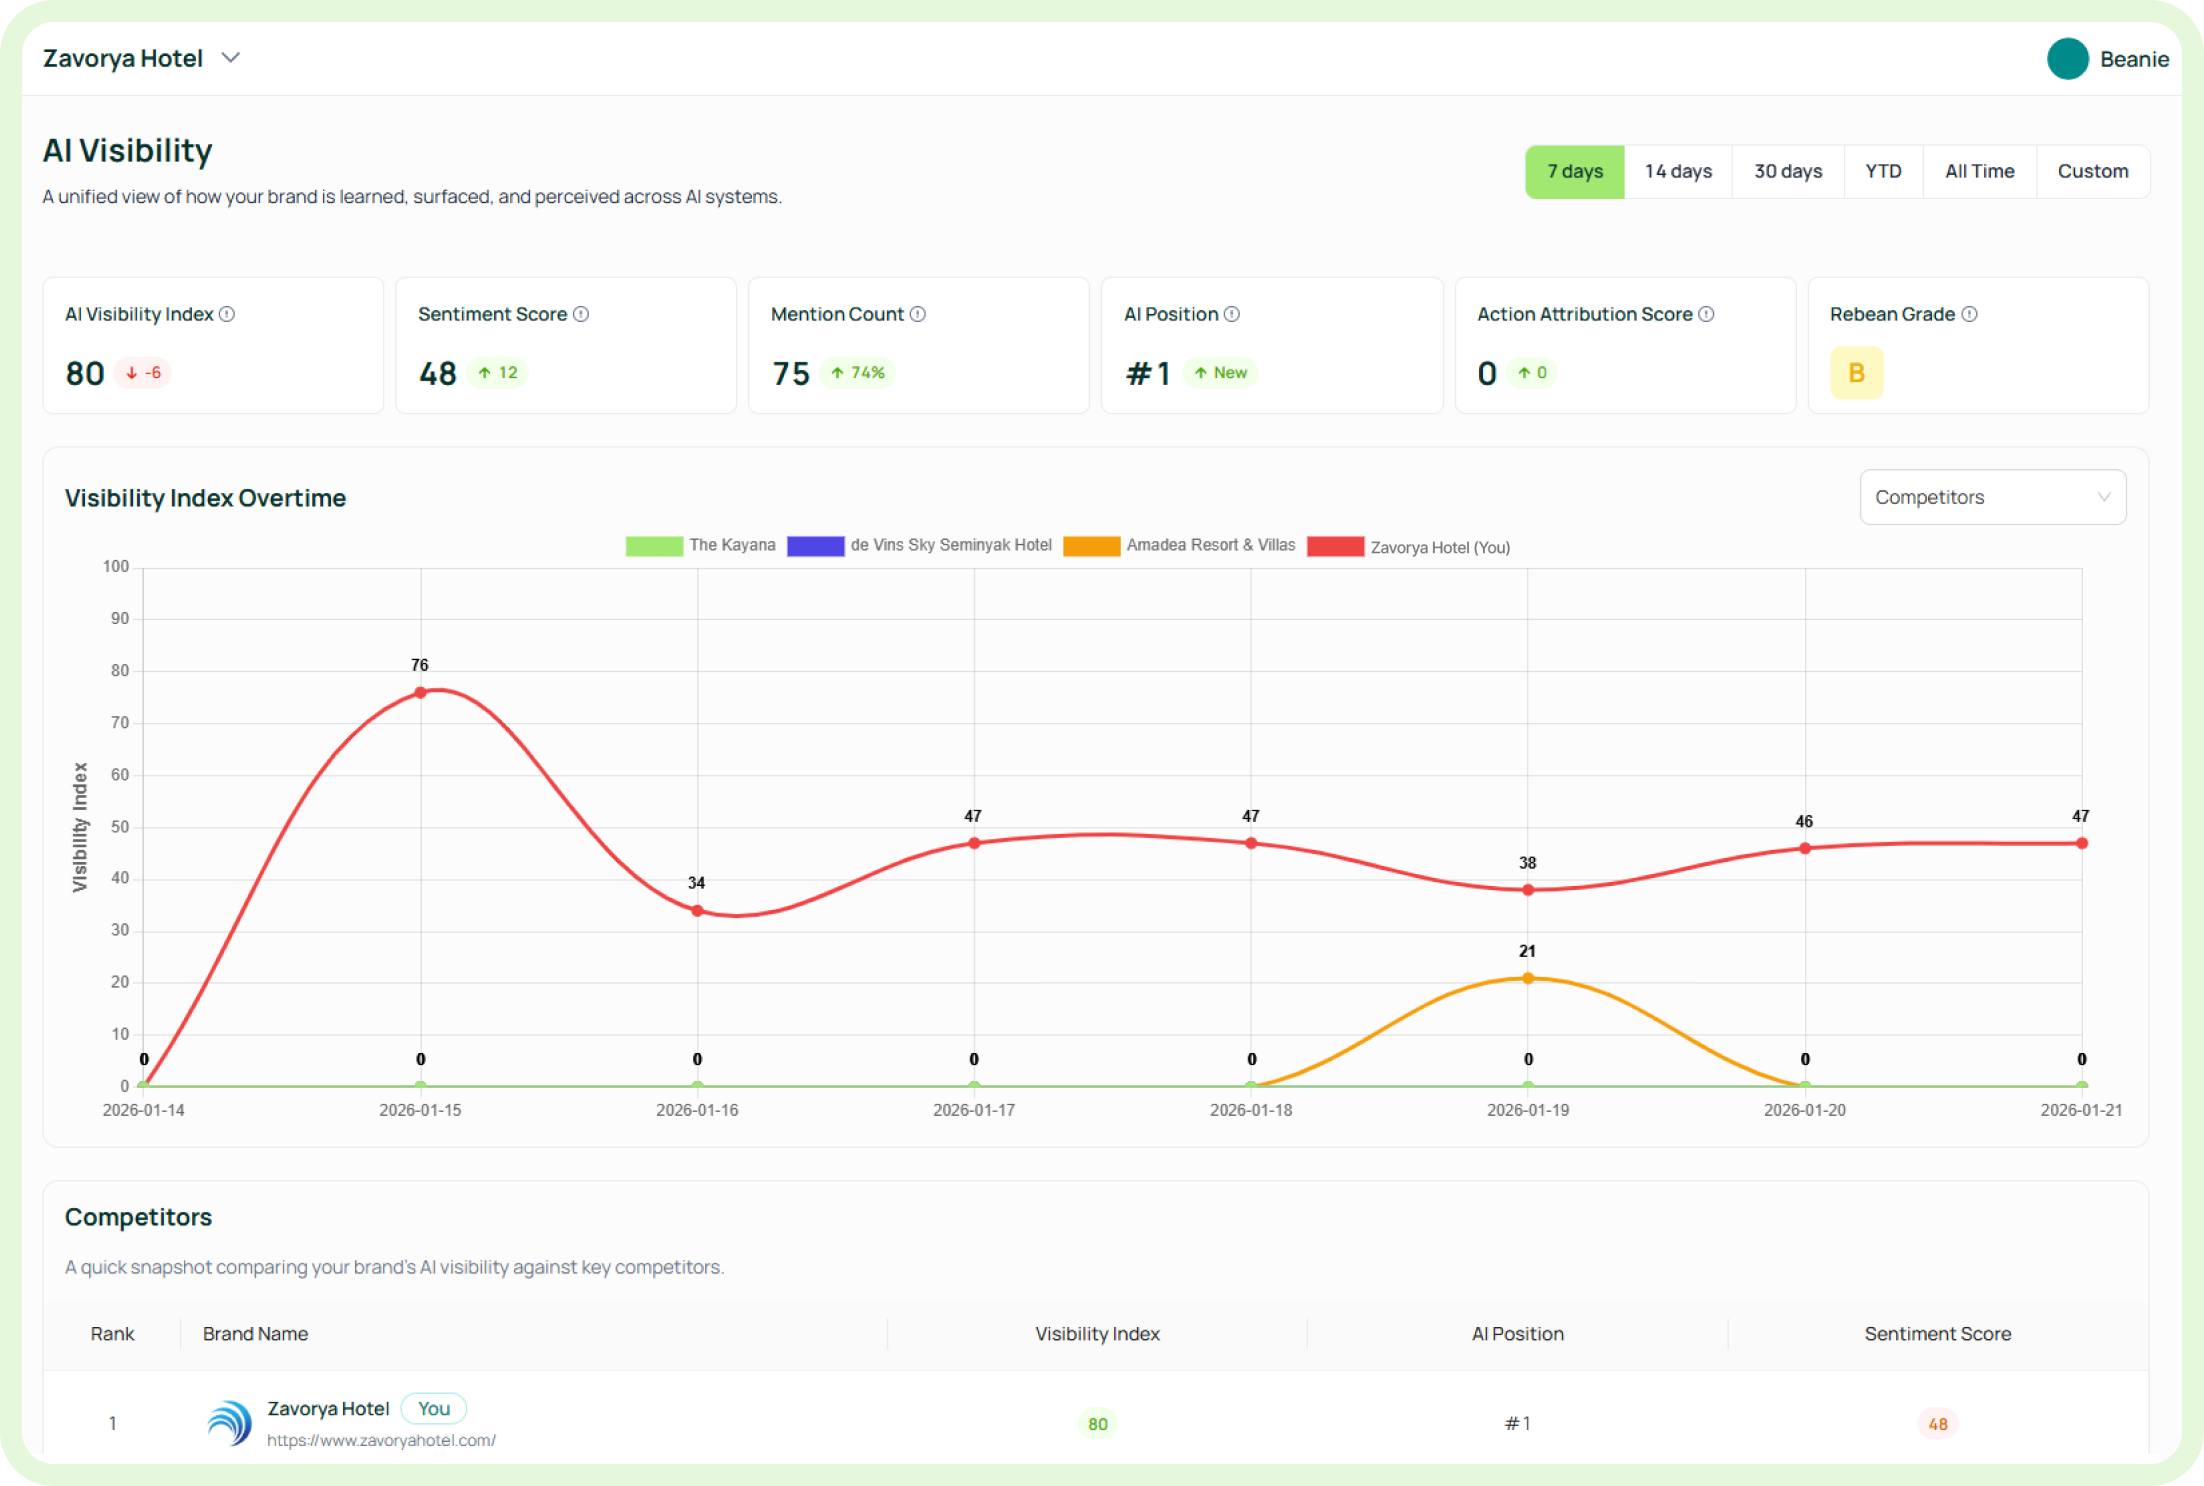Click info icon beside Mention Count
This screenshot has width=2204, height=1486.
coord(918,314)
